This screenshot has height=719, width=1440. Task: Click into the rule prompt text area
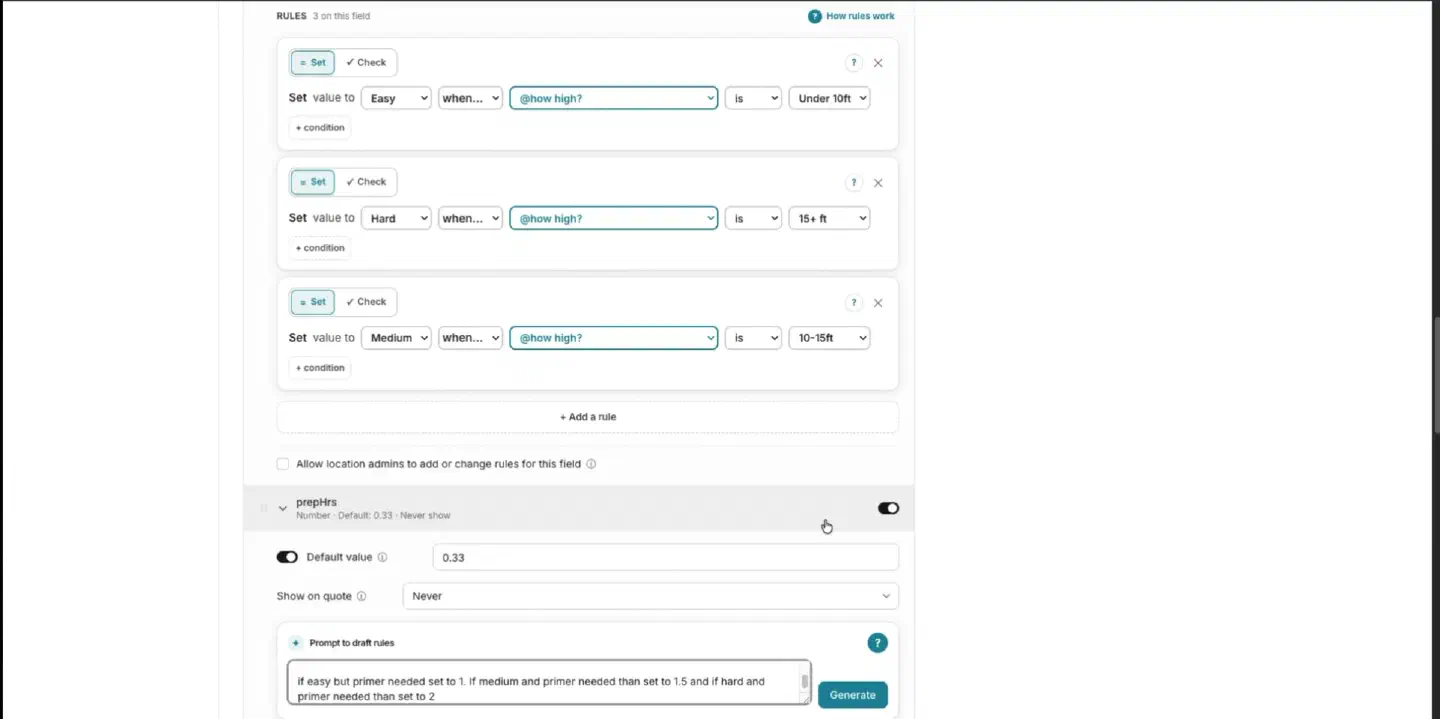549,682
